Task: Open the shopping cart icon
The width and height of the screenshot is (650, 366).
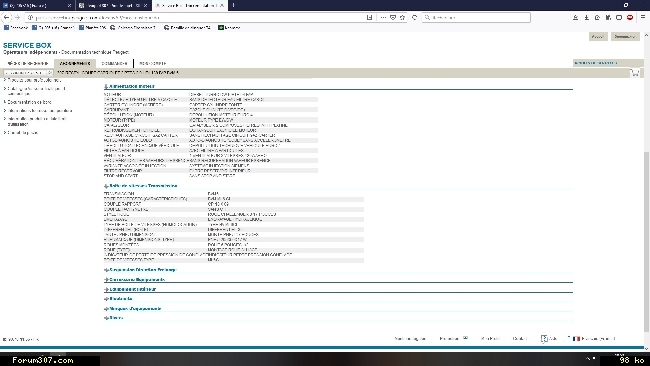Action: click(x=635, y=73)
